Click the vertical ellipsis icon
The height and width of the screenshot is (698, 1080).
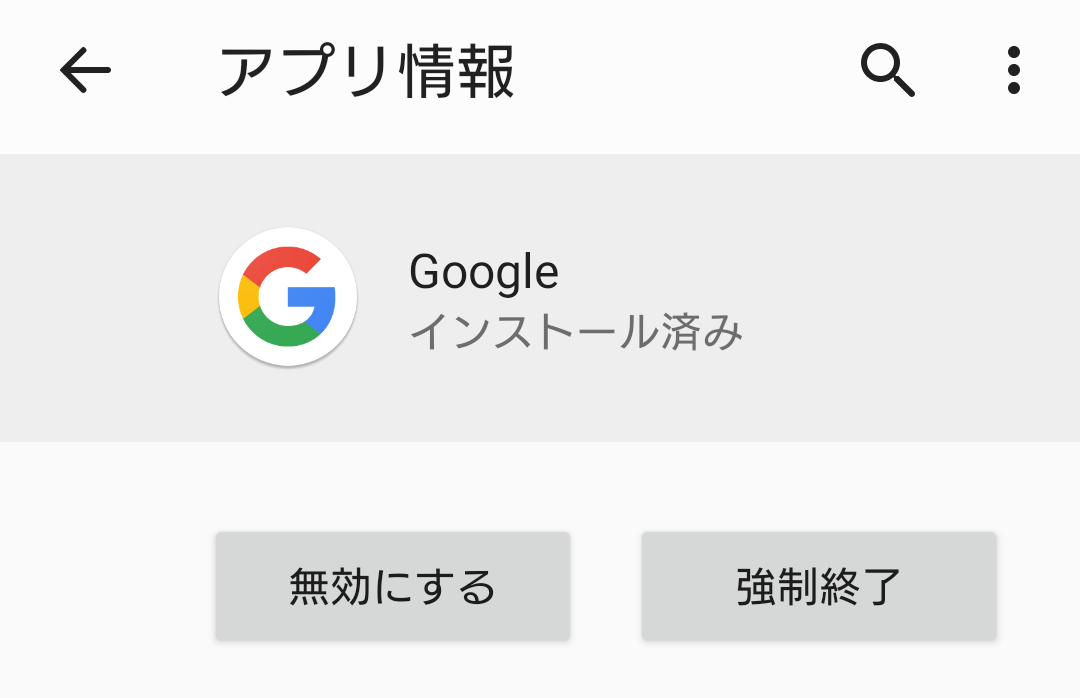[1013, 71]
